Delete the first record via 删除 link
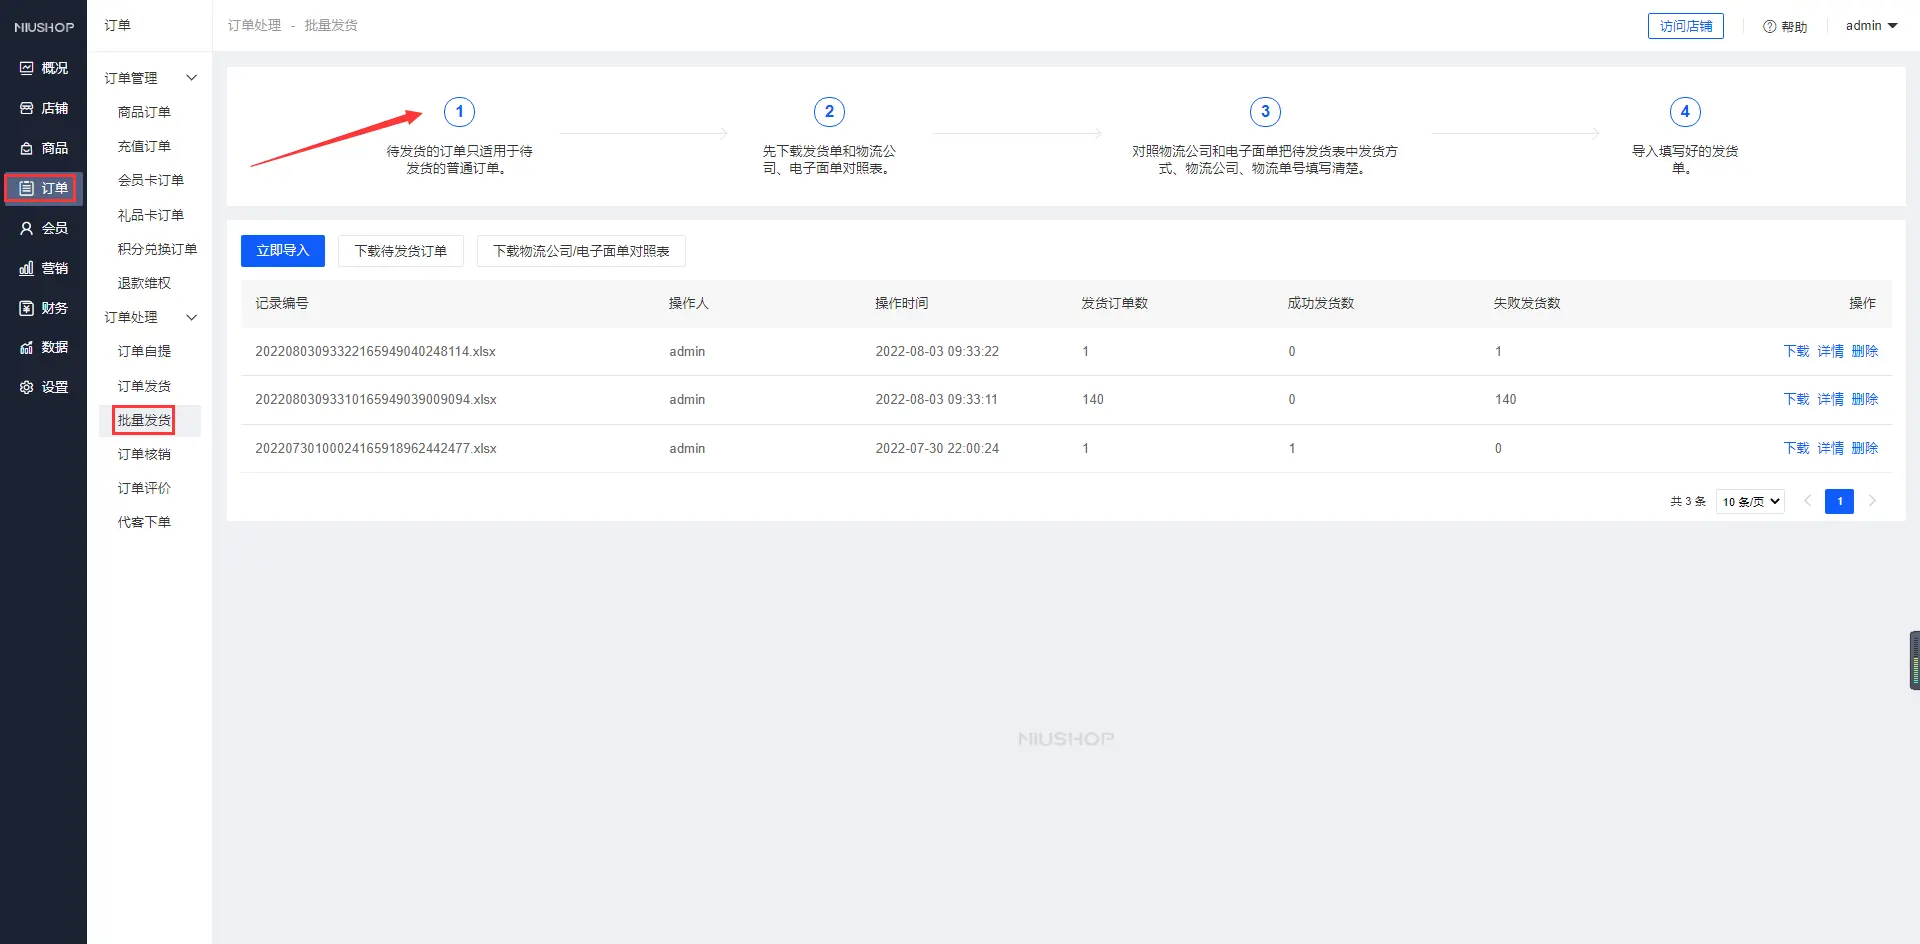1920x944 pixels. tap(1864, 351)
